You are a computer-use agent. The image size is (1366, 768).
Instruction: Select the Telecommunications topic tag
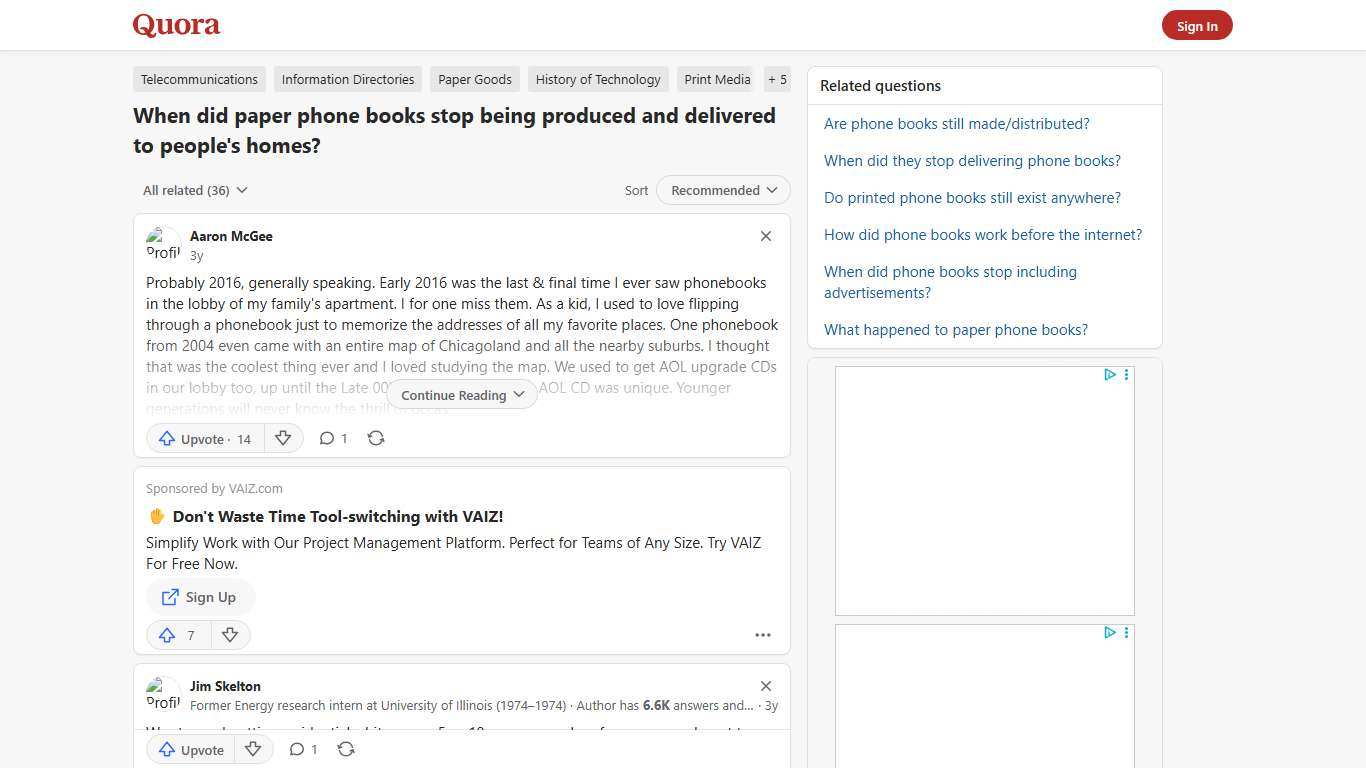pyautogui.click(x=199, y=79)
